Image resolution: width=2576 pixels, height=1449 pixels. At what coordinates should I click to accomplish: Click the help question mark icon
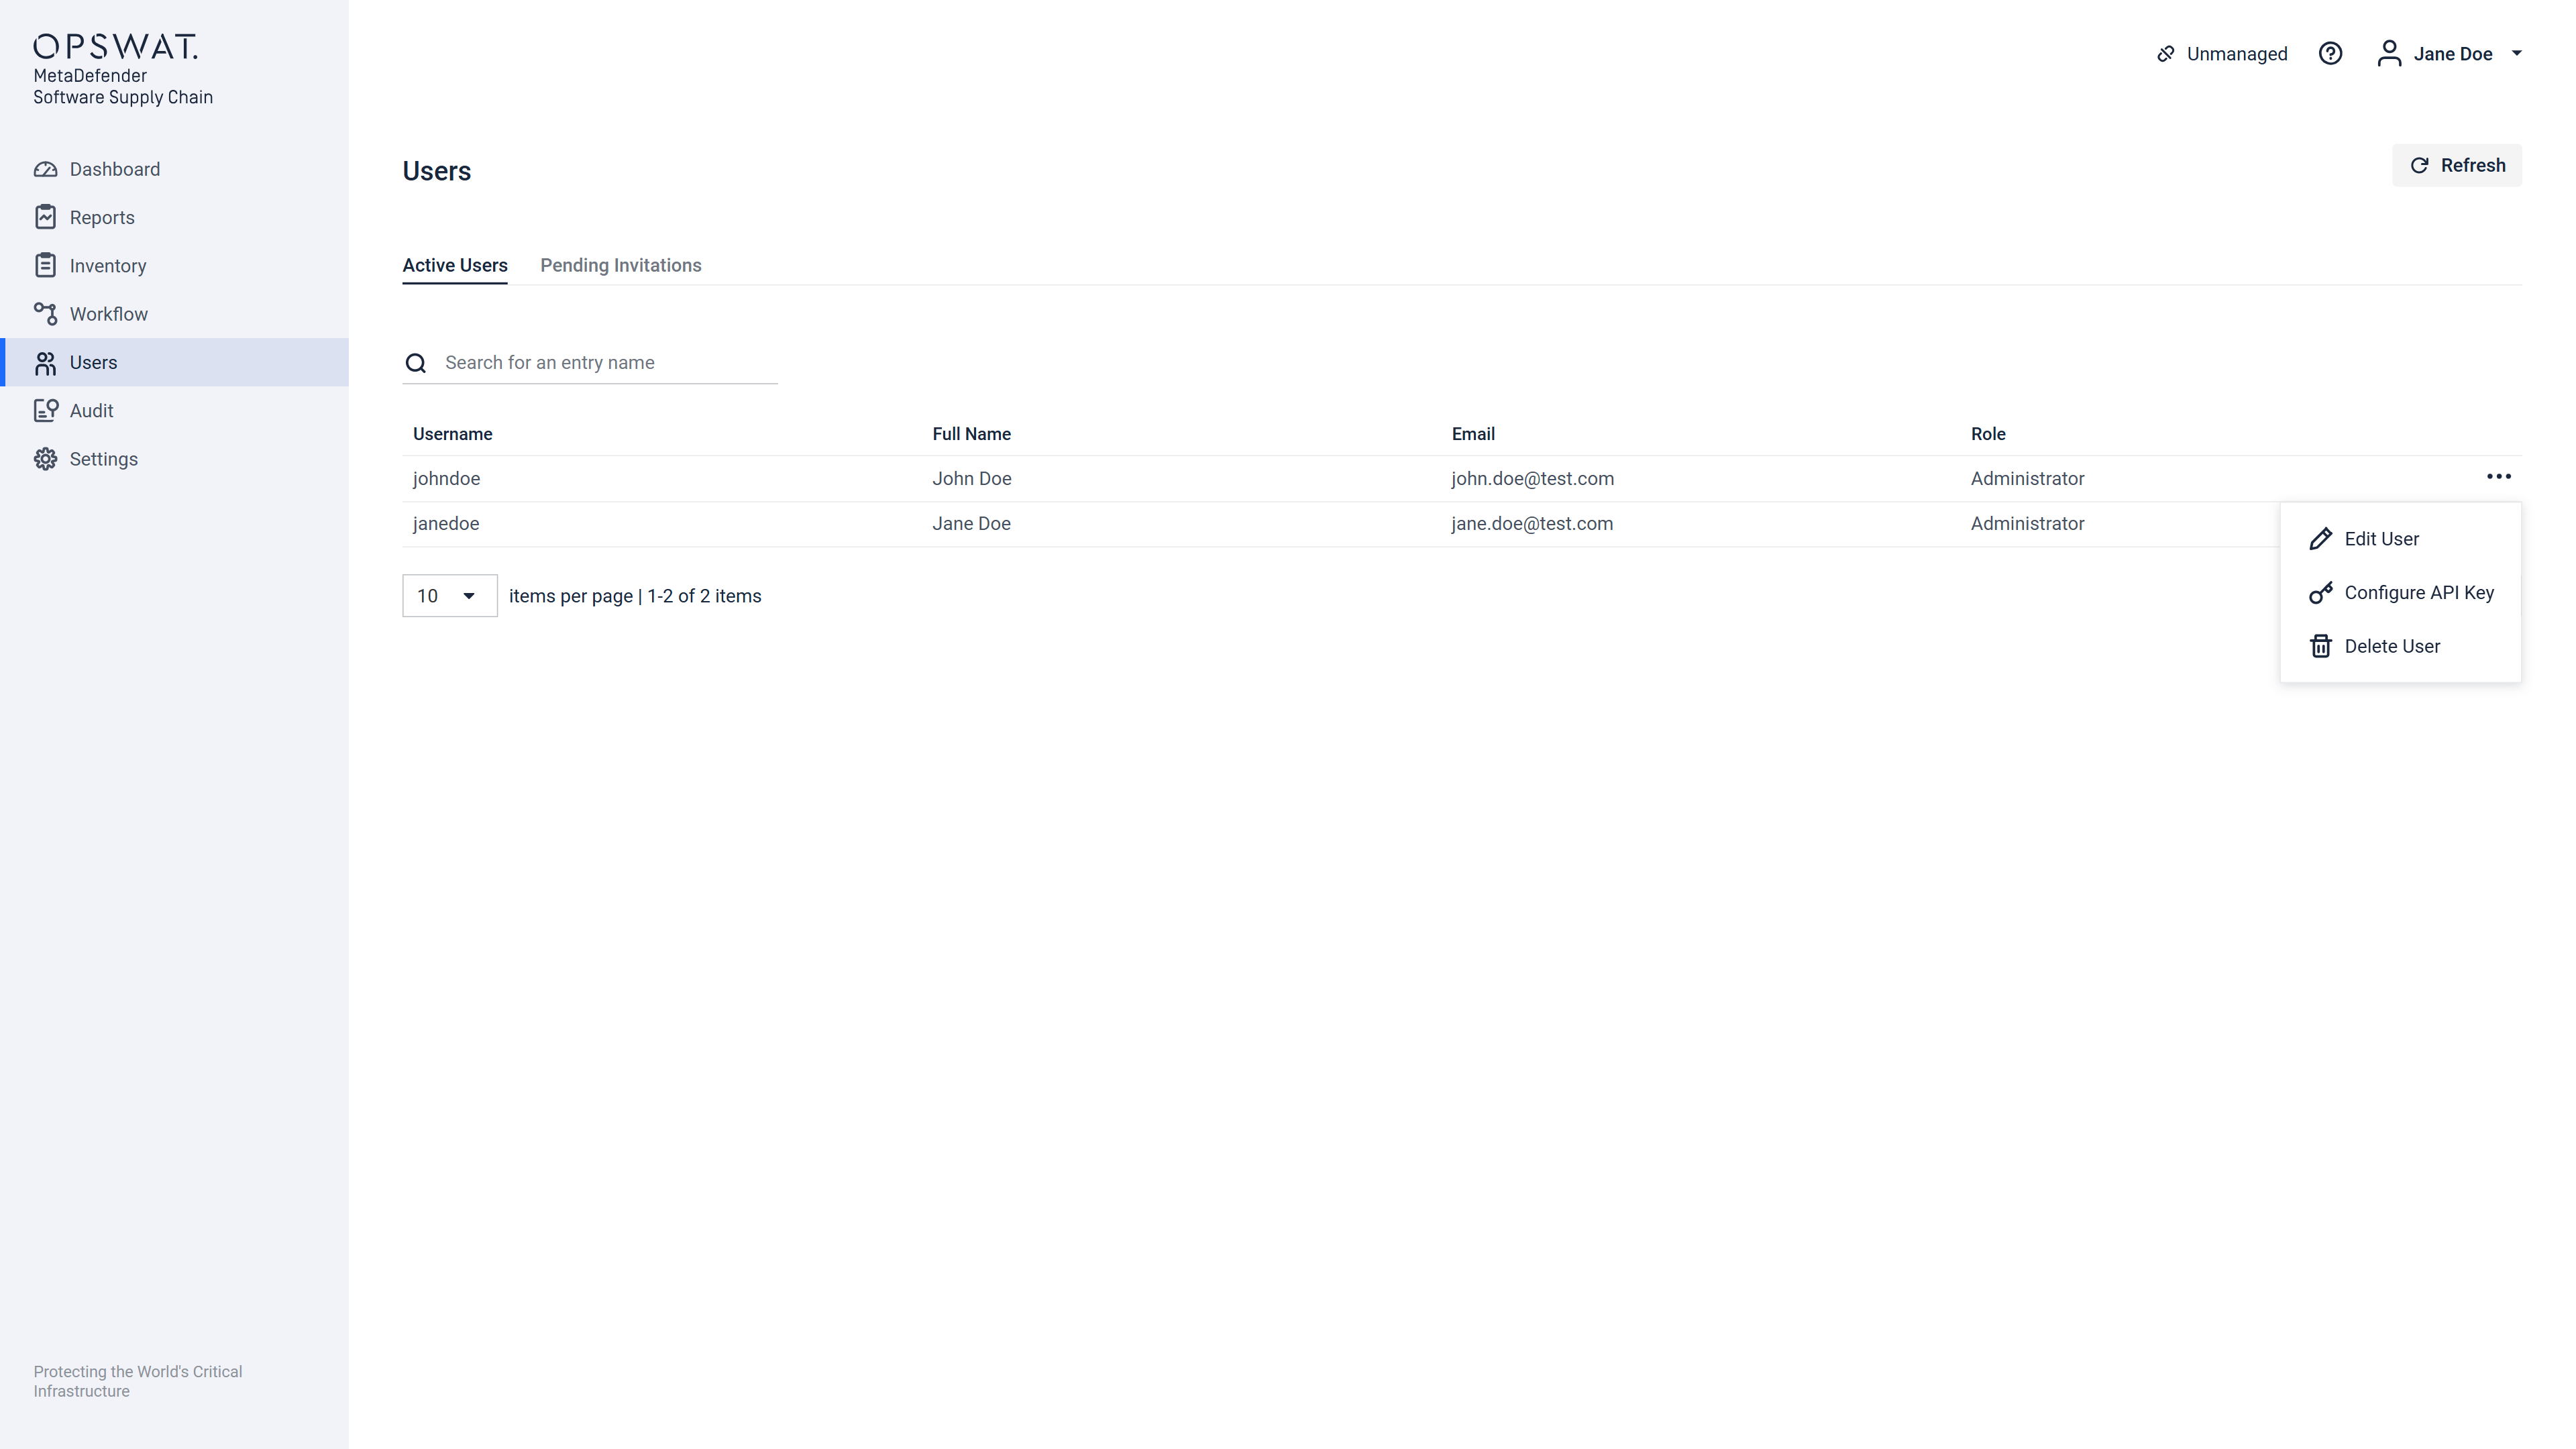[2330, 54]
